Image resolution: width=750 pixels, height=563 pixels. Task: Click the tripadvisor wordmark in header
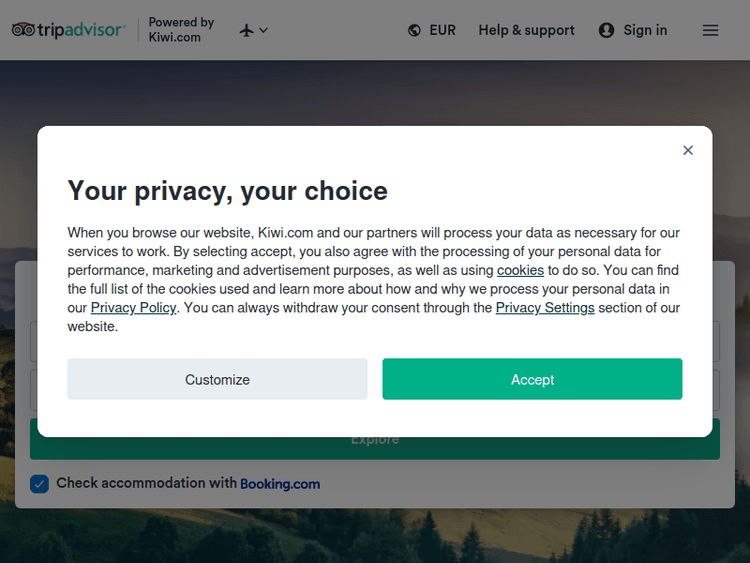tap(82, 30)
